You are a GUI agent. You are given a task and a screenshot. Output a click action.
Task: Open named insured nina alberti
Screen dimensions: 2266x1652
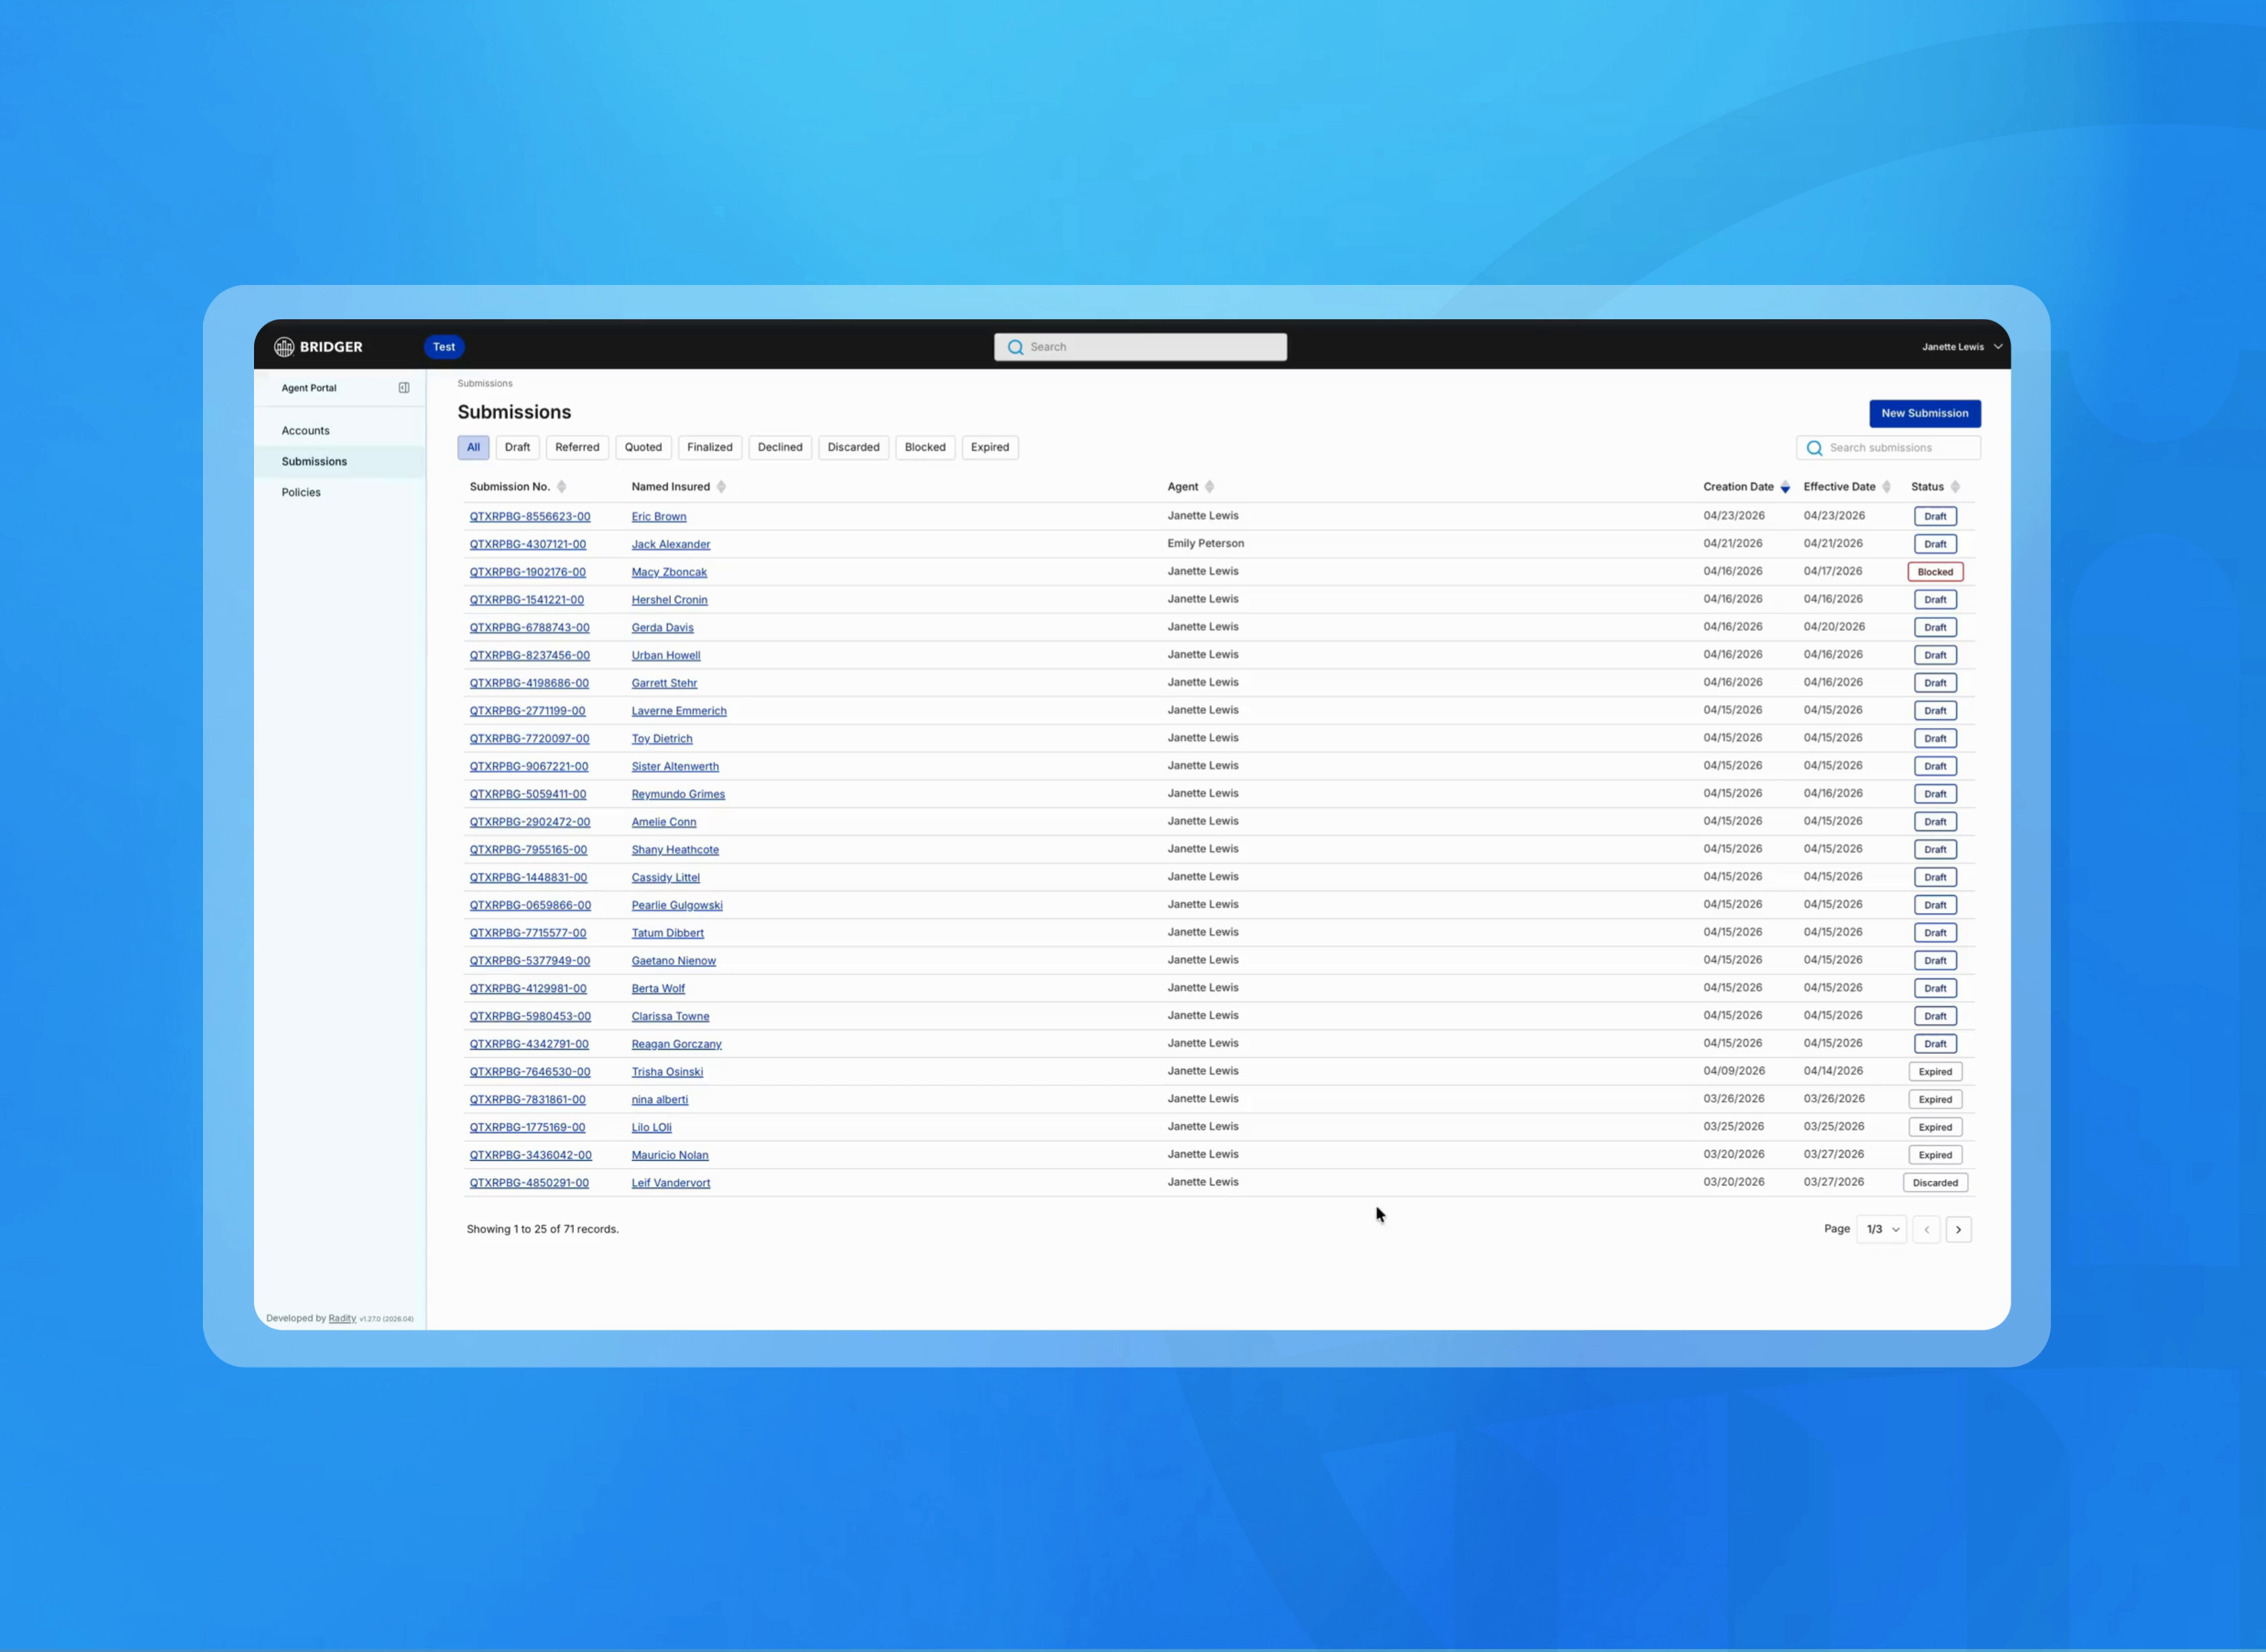tap(660, 1100)
